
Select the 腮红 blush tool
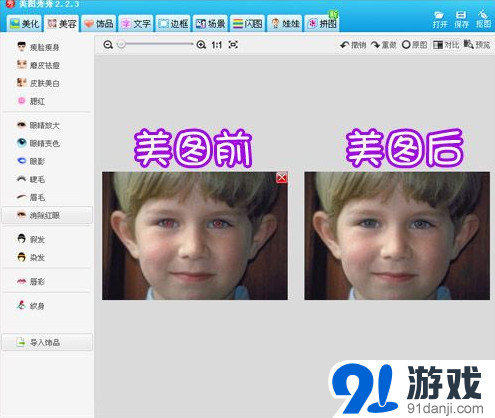pyautogui.click(x=31, y=101)
